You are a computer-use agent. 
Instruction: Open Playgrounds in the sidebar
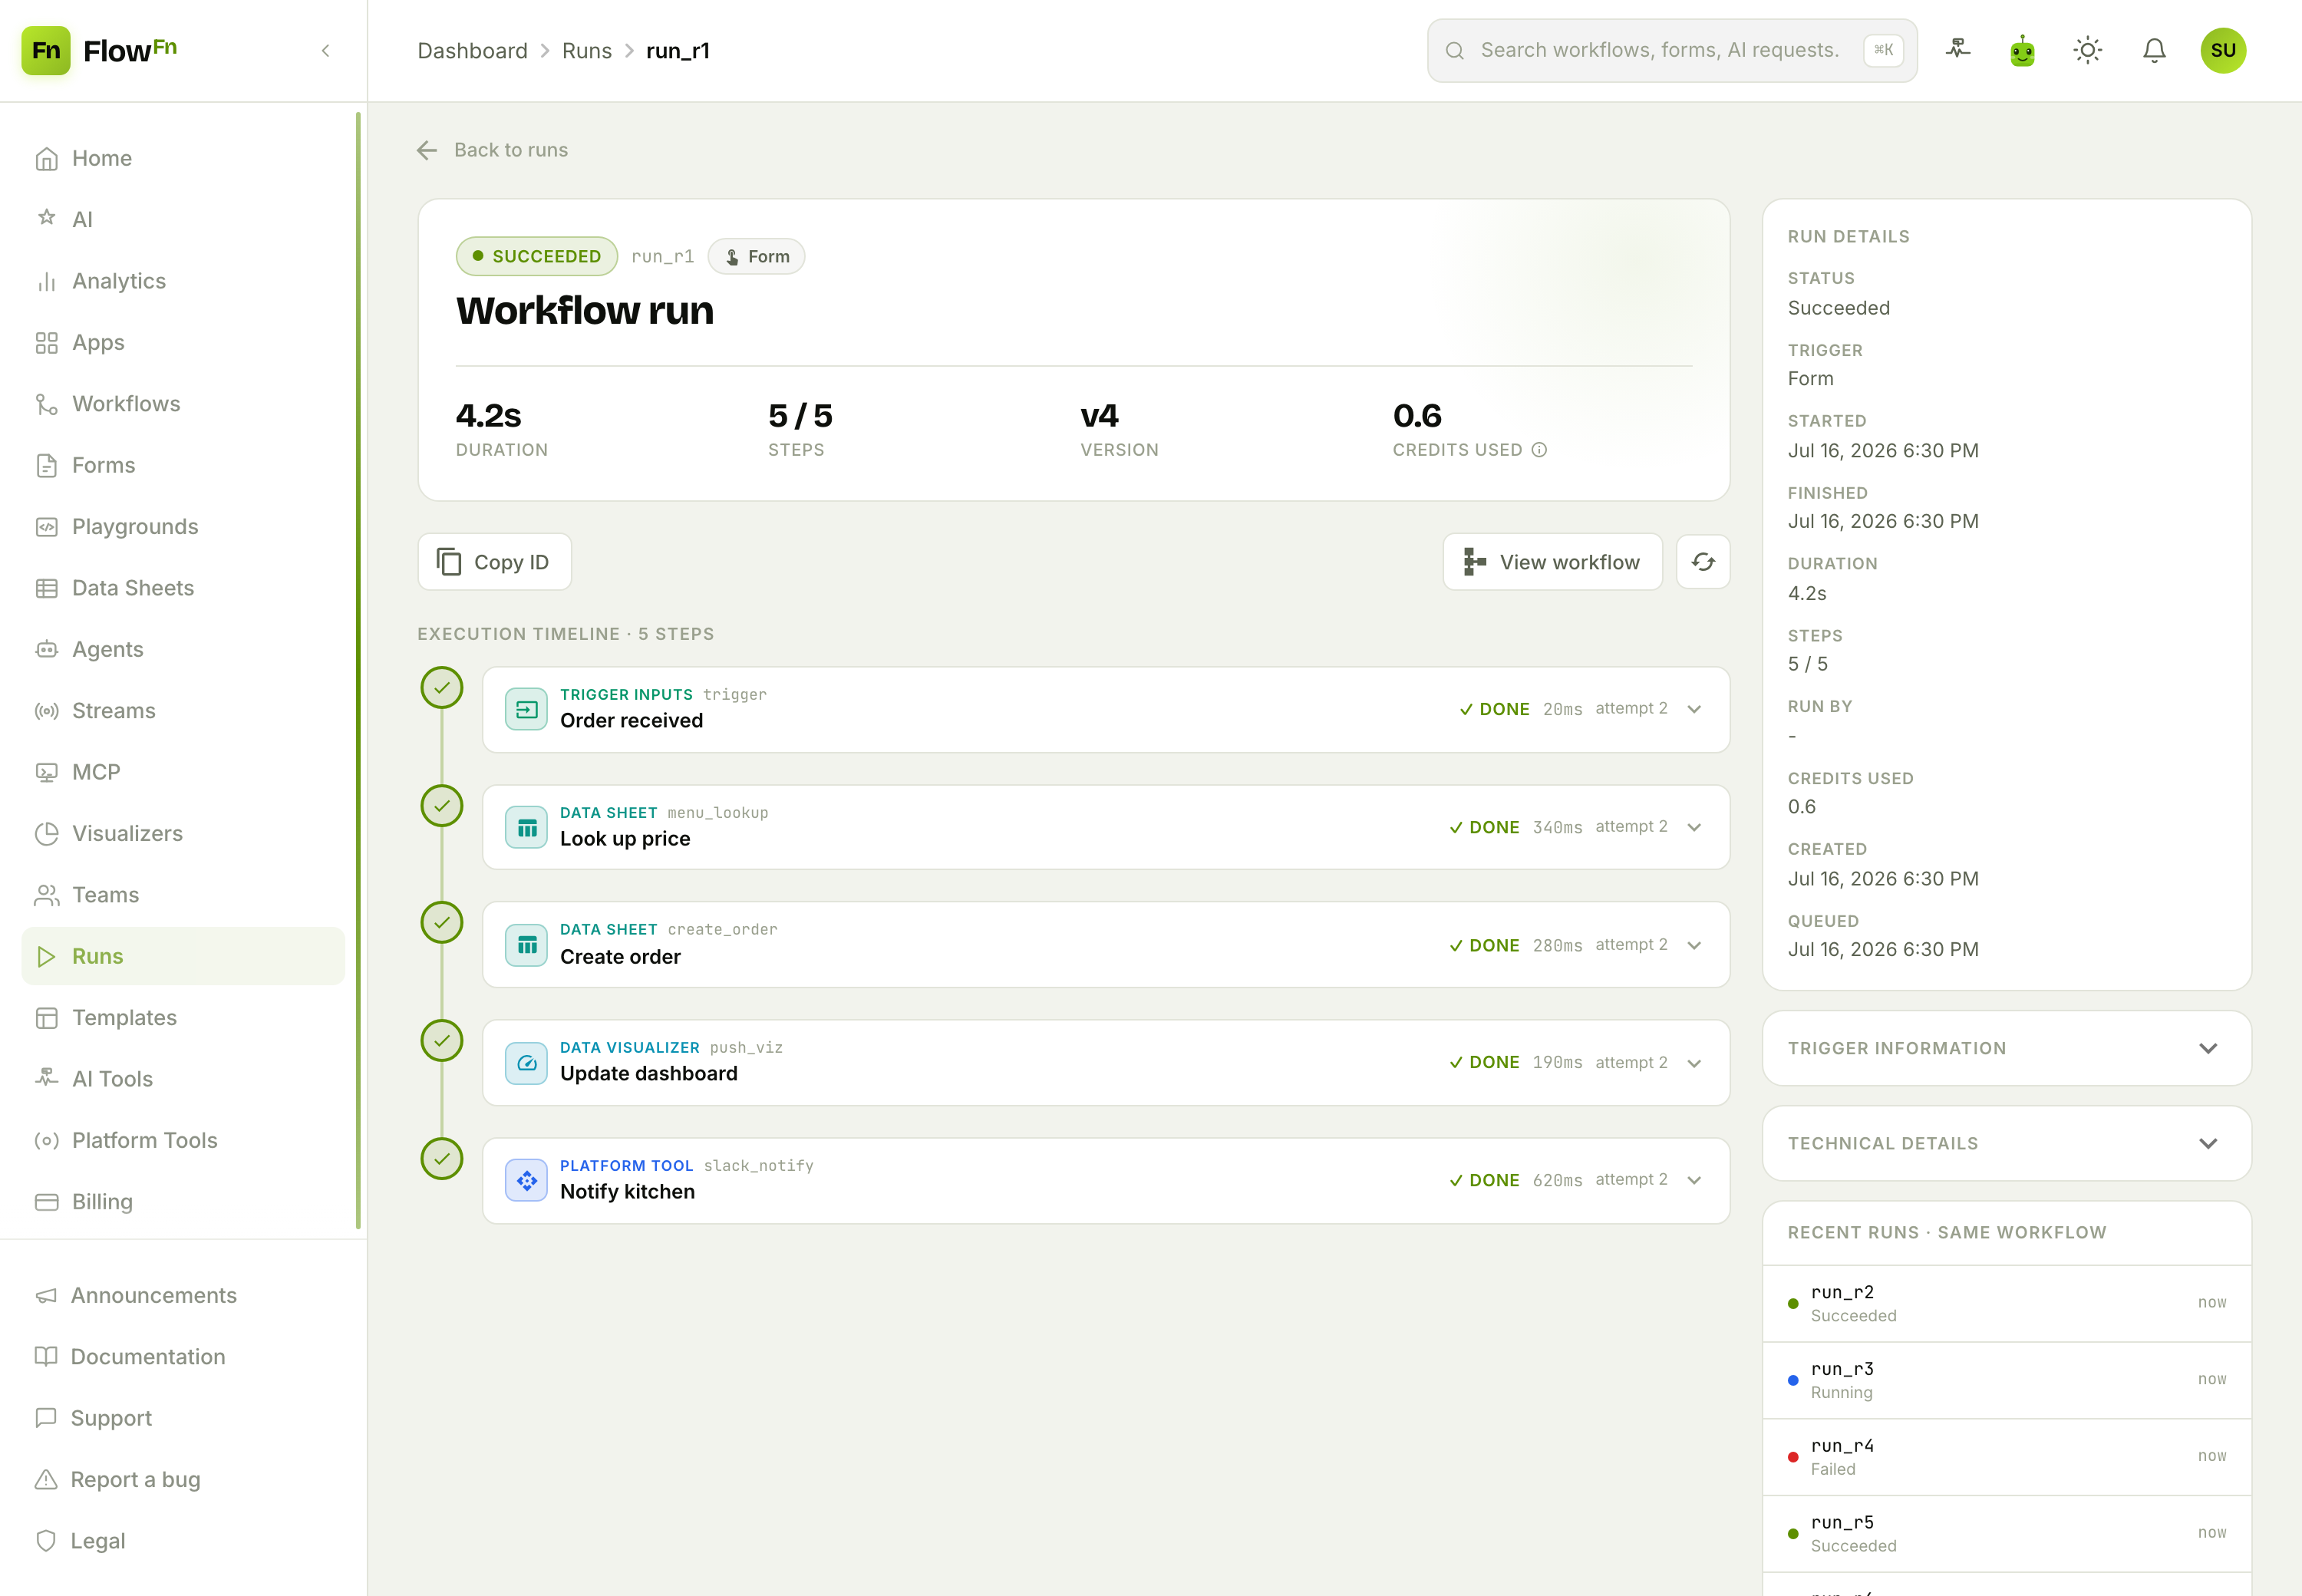click(183, 526)
